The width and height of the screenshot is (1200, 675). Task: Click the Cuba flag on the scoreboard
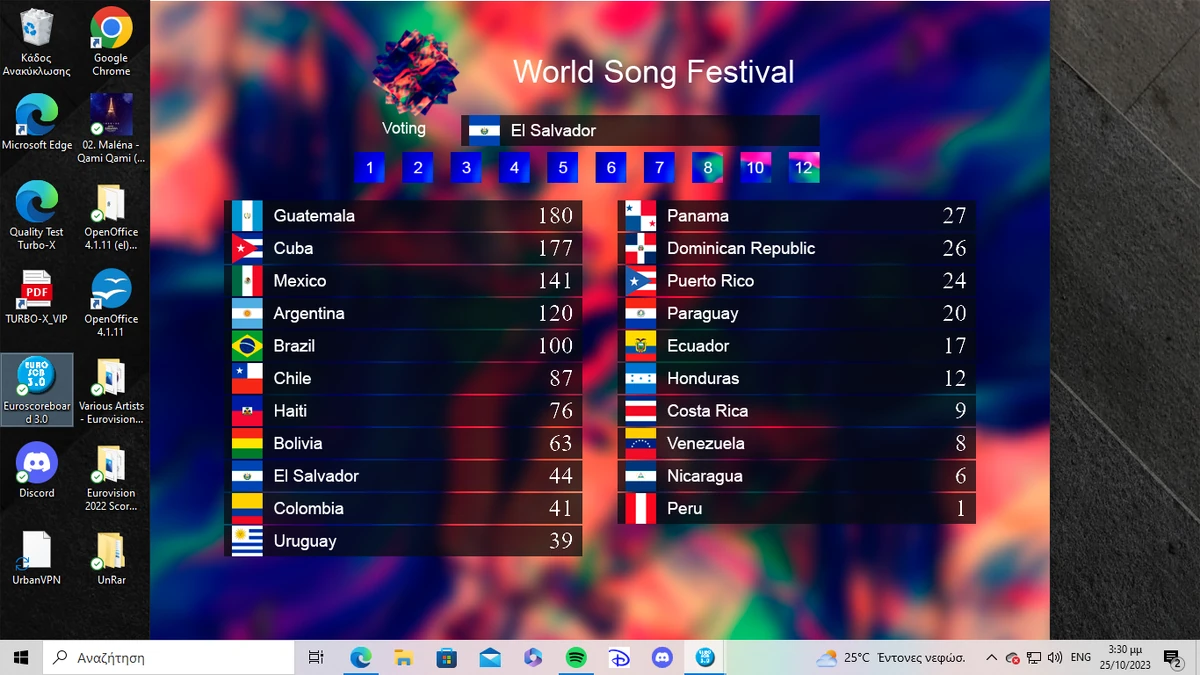246,248
